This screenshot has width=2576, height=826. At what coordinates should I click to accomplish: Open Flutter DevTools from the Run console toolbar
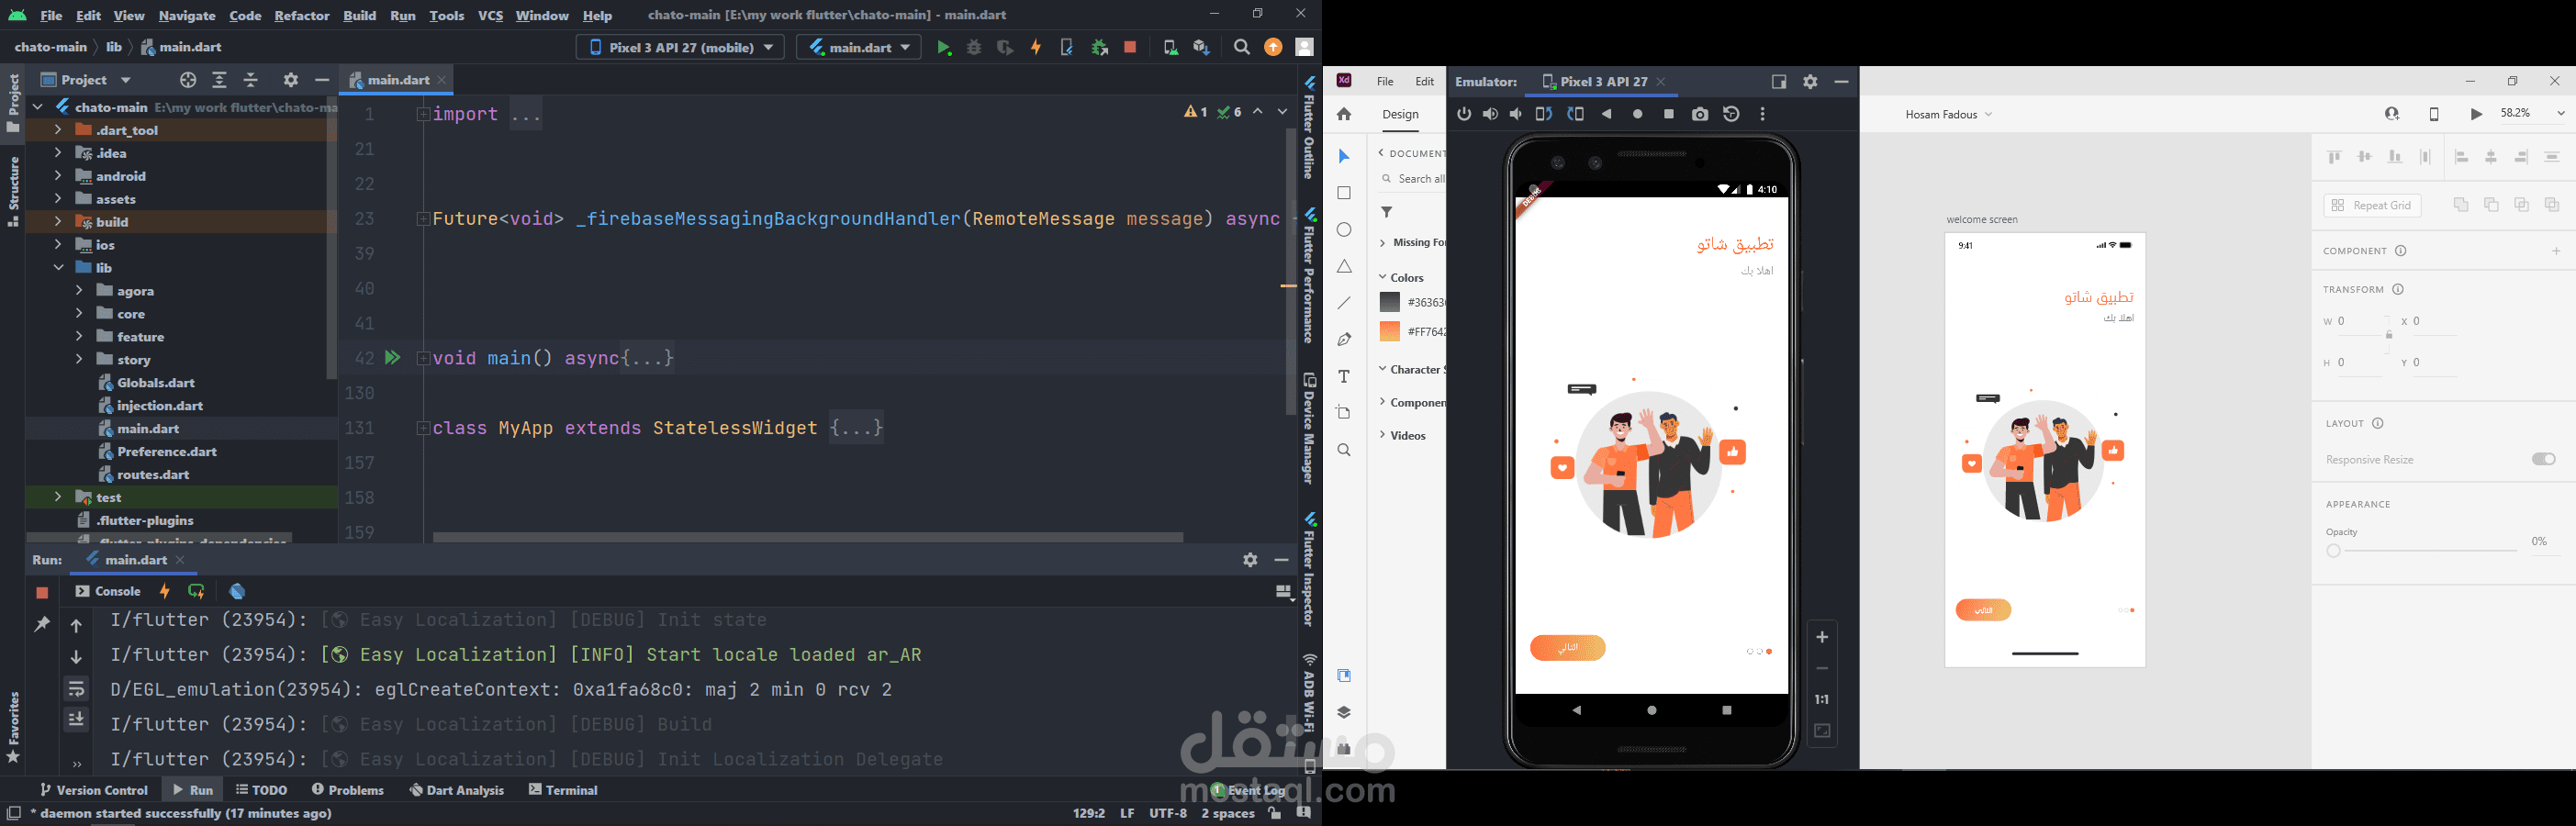(237, 591)
